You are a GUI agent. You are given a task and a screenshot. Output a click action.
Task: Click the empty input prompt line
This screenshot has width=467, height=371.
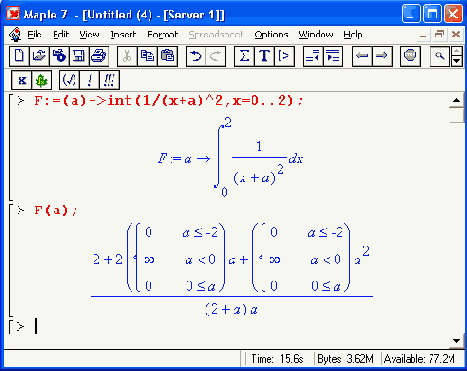click(233, 326)
